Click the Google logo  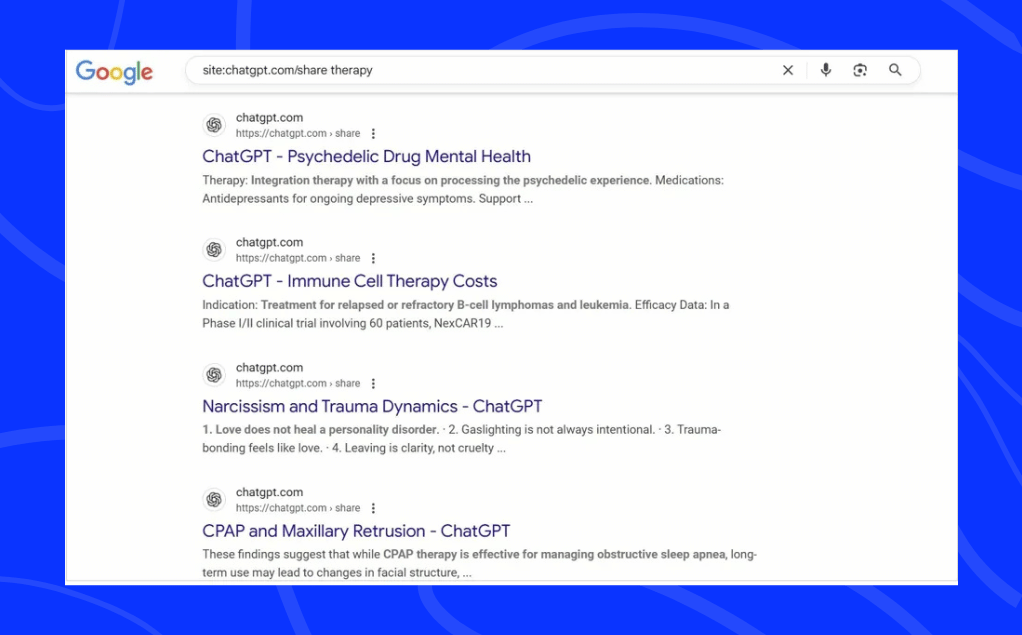[x=114, y=72]
